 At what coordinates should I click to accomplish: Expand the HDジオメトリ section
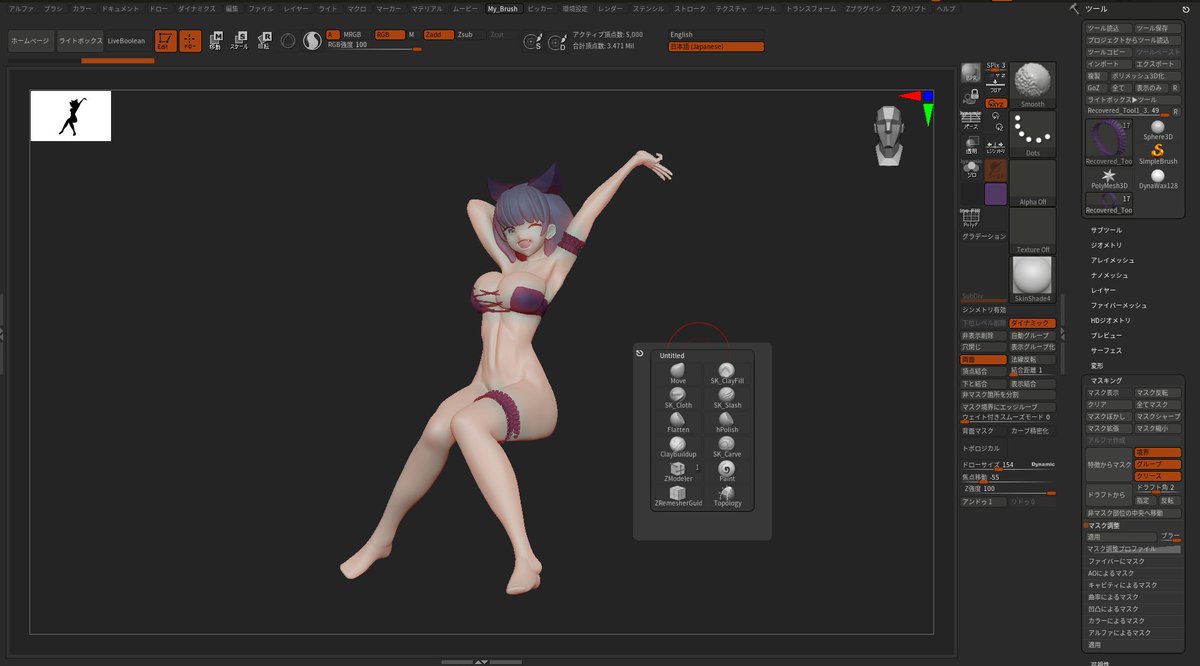(x=1111, y=320)
